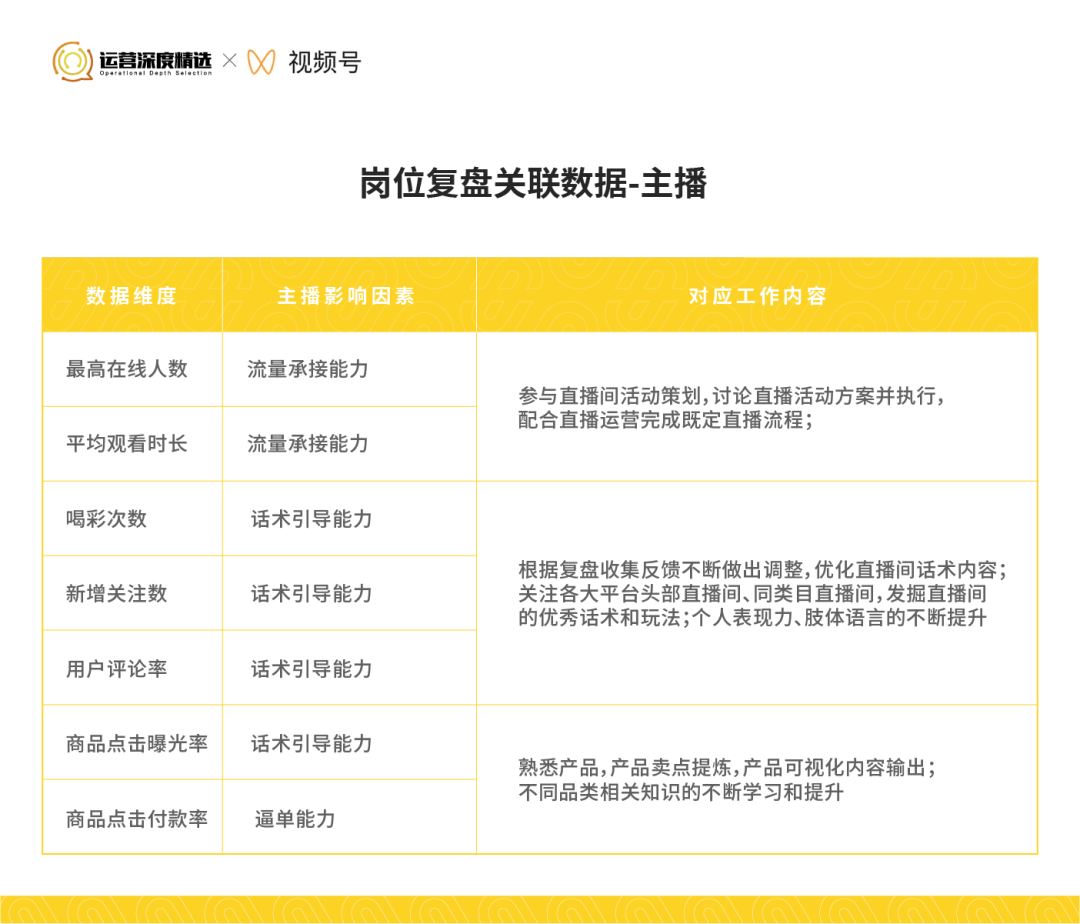Click the 熟悉产品 description paragraph

[x=727, y=780]
